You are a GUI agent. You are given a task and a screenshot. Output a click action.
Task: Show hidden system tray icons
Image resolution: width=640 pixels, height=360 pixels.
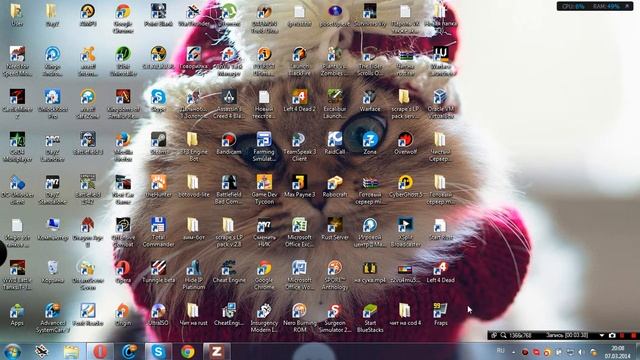513,352
